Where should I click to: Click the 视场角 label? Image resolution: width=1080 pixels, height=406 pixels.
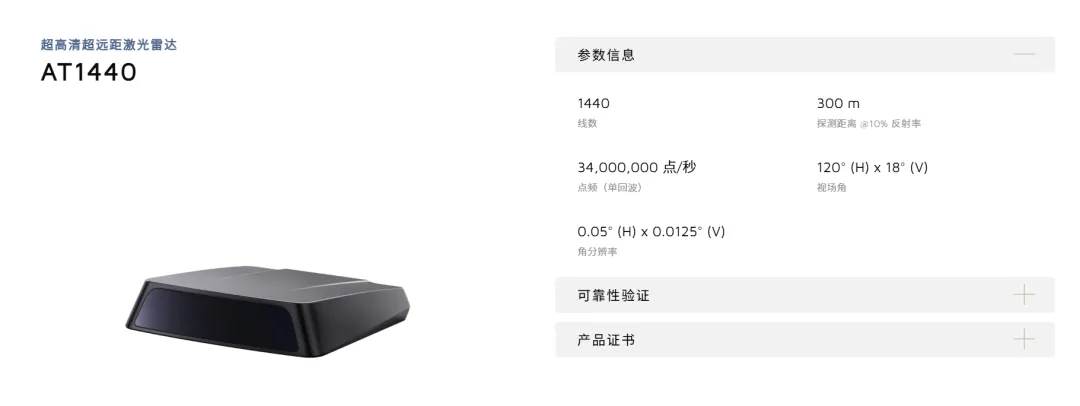[x=831, y=187]
